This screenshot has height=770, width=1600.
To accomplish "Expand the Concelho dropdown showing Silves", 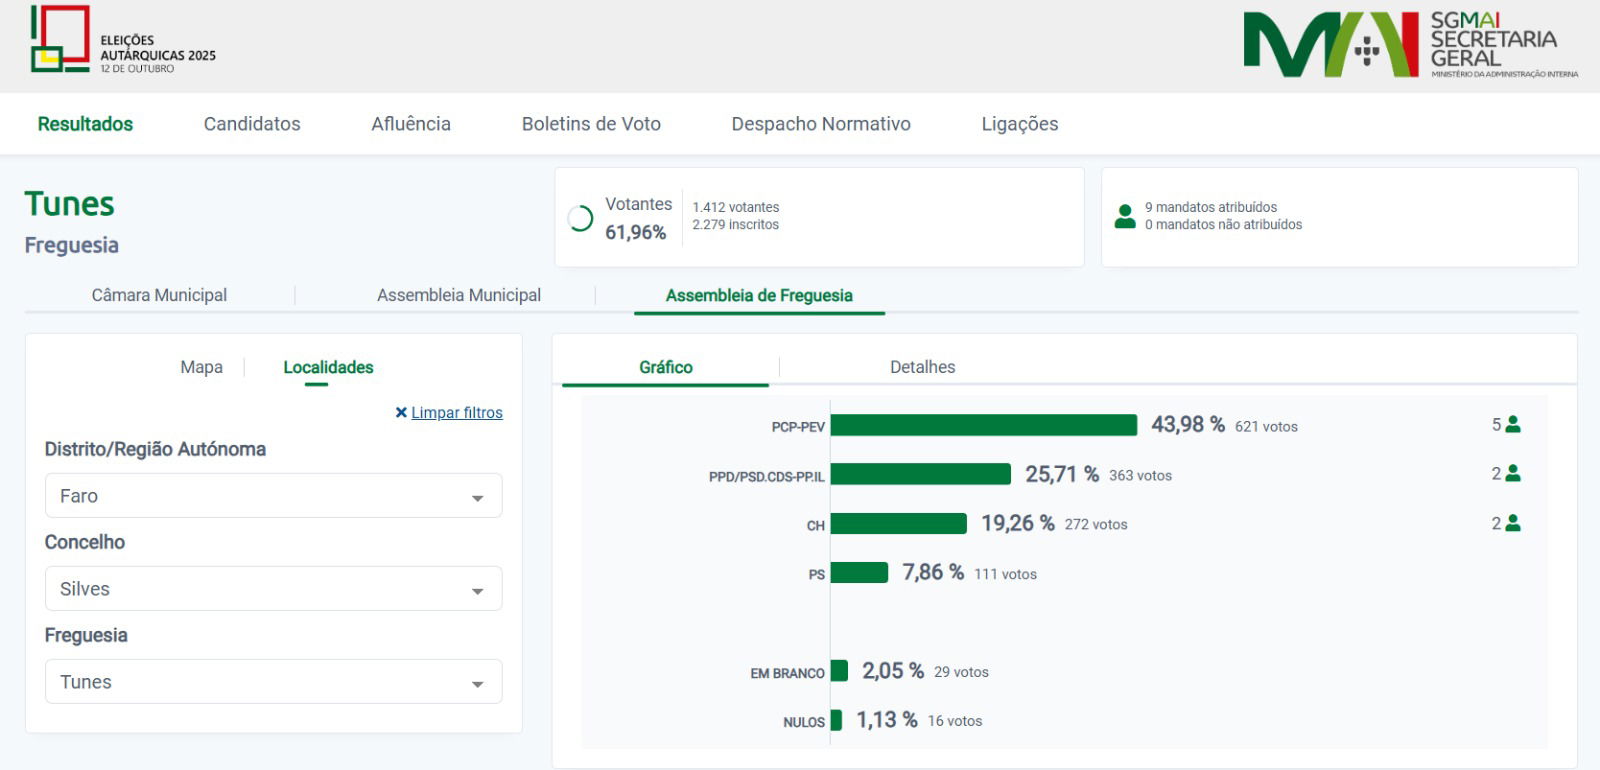I will click(273, 589).
